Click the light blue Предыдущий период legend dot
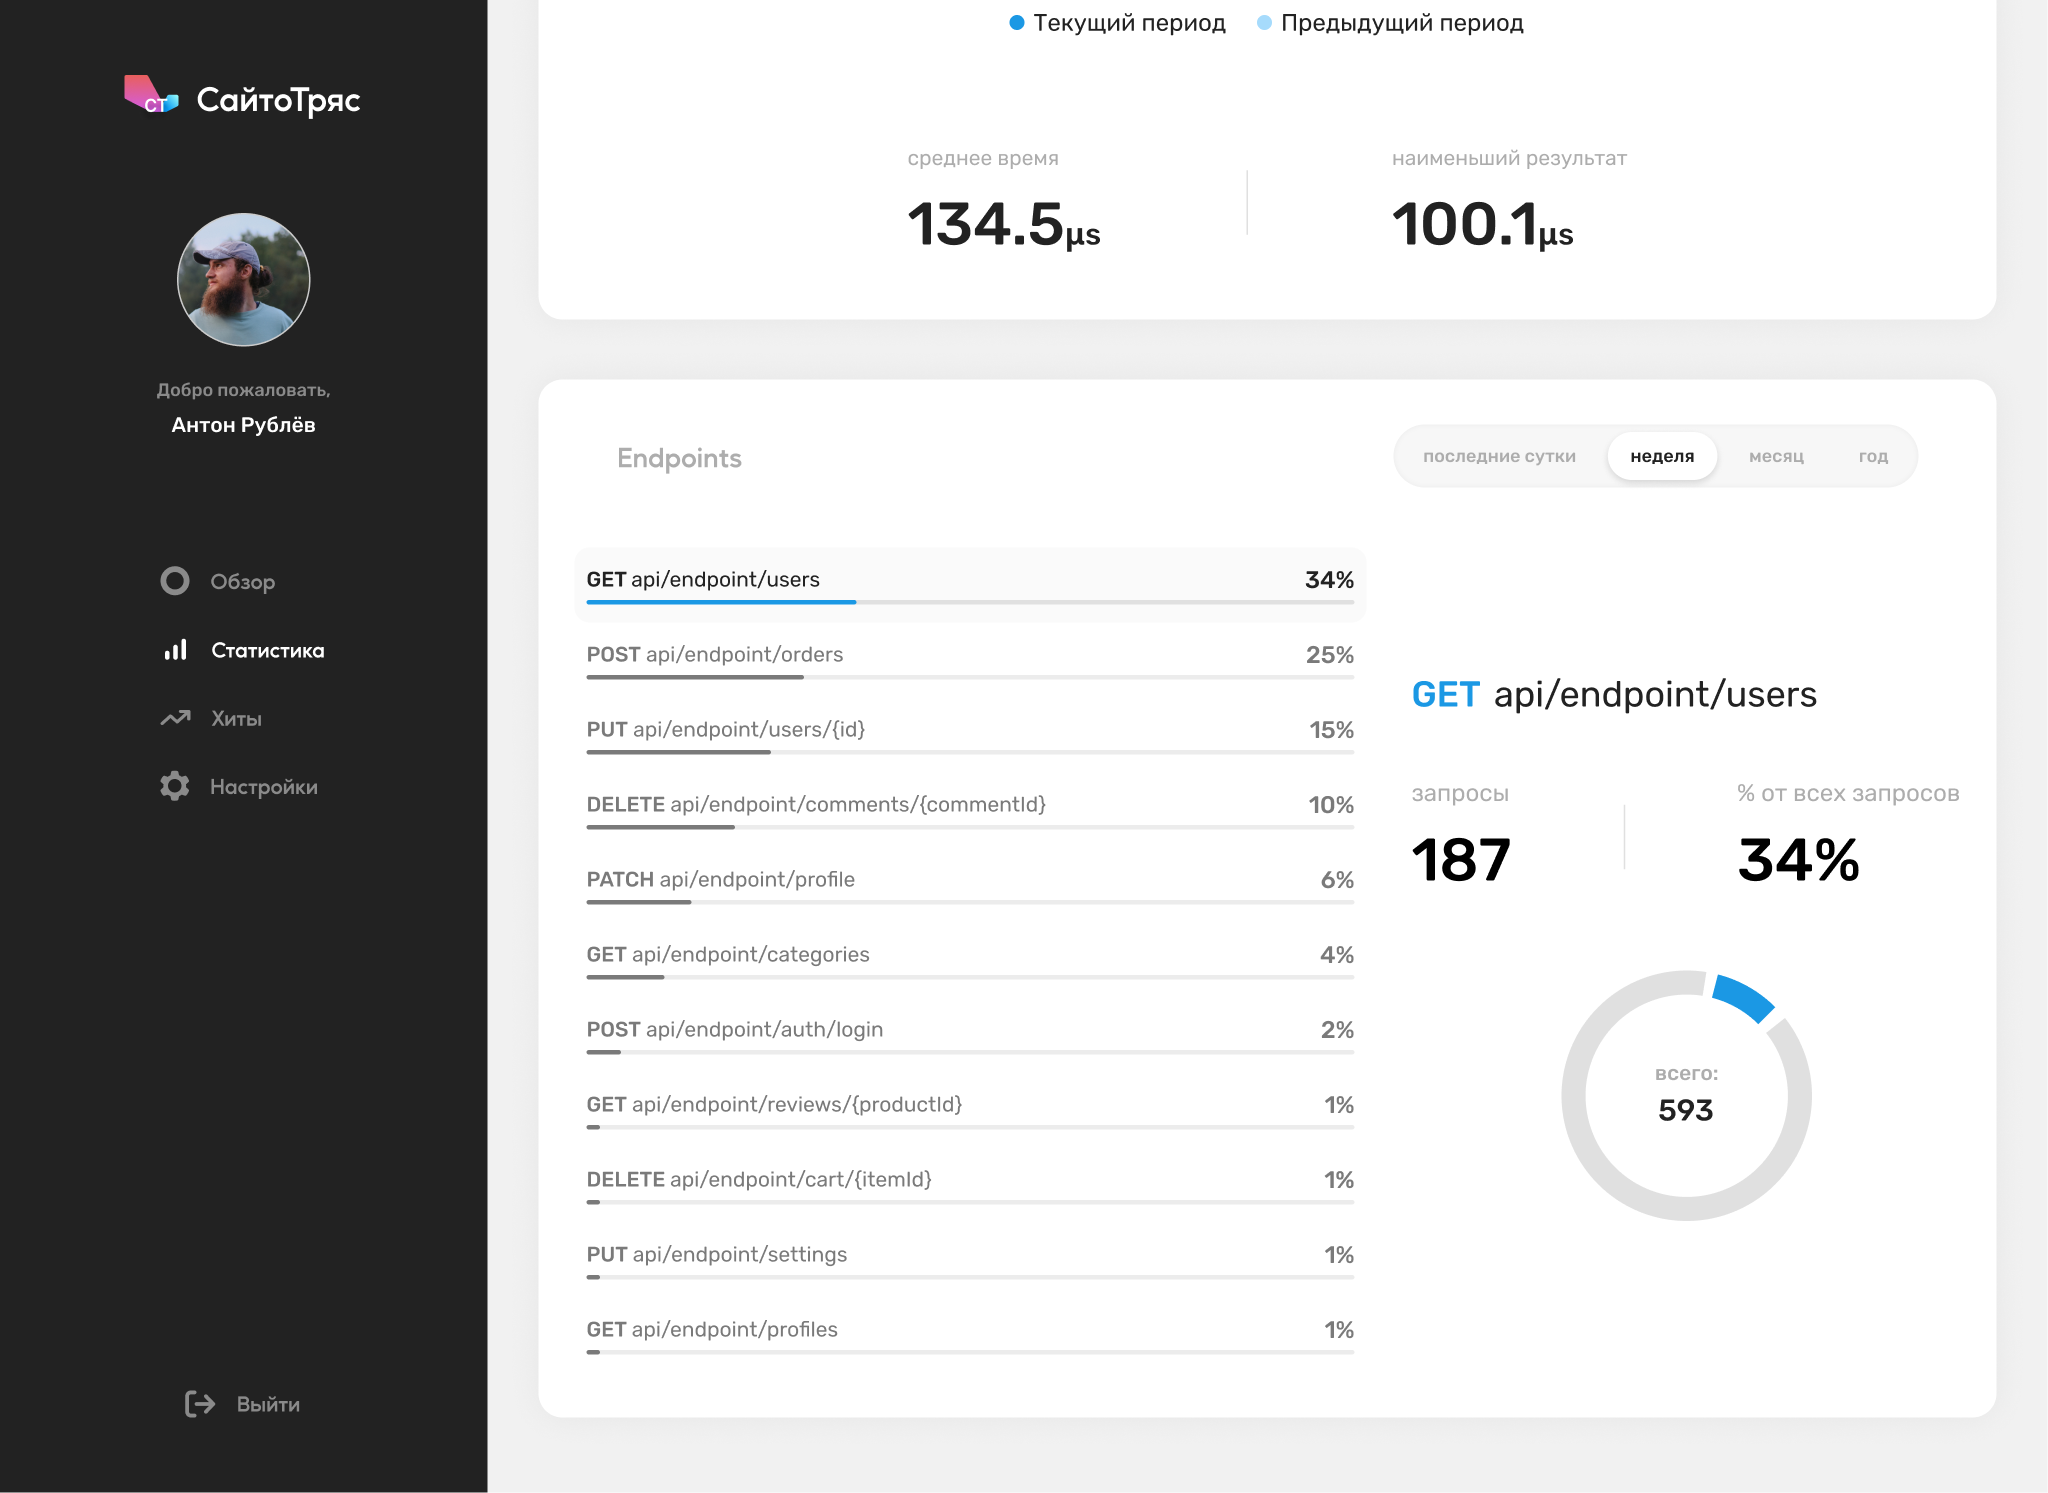Screen dimensions: 2048x1493 (x=1265, y=20)
